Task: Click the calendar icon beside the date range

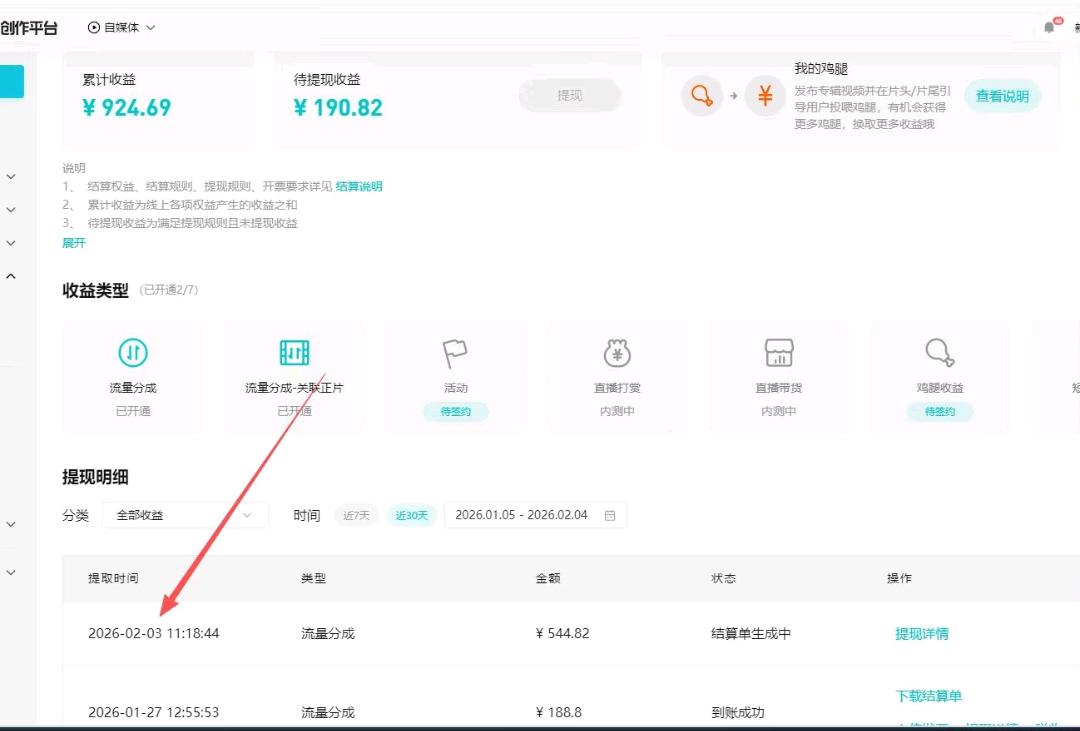Action: 609,514
